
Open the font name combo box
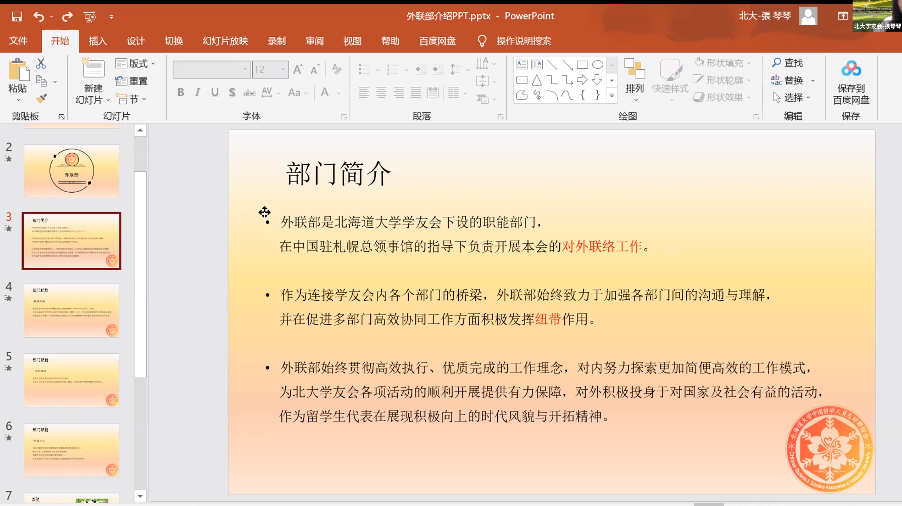pos(212,70)
